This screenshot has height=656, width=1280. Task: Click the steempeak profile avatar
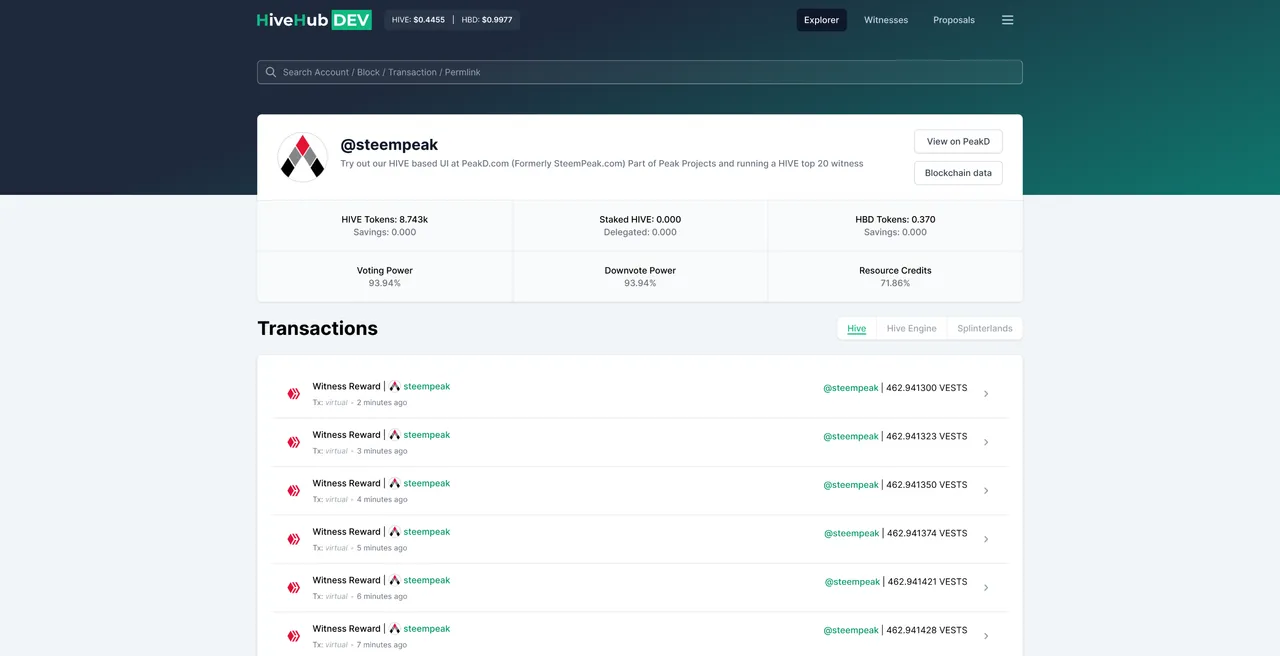[302, 157]
